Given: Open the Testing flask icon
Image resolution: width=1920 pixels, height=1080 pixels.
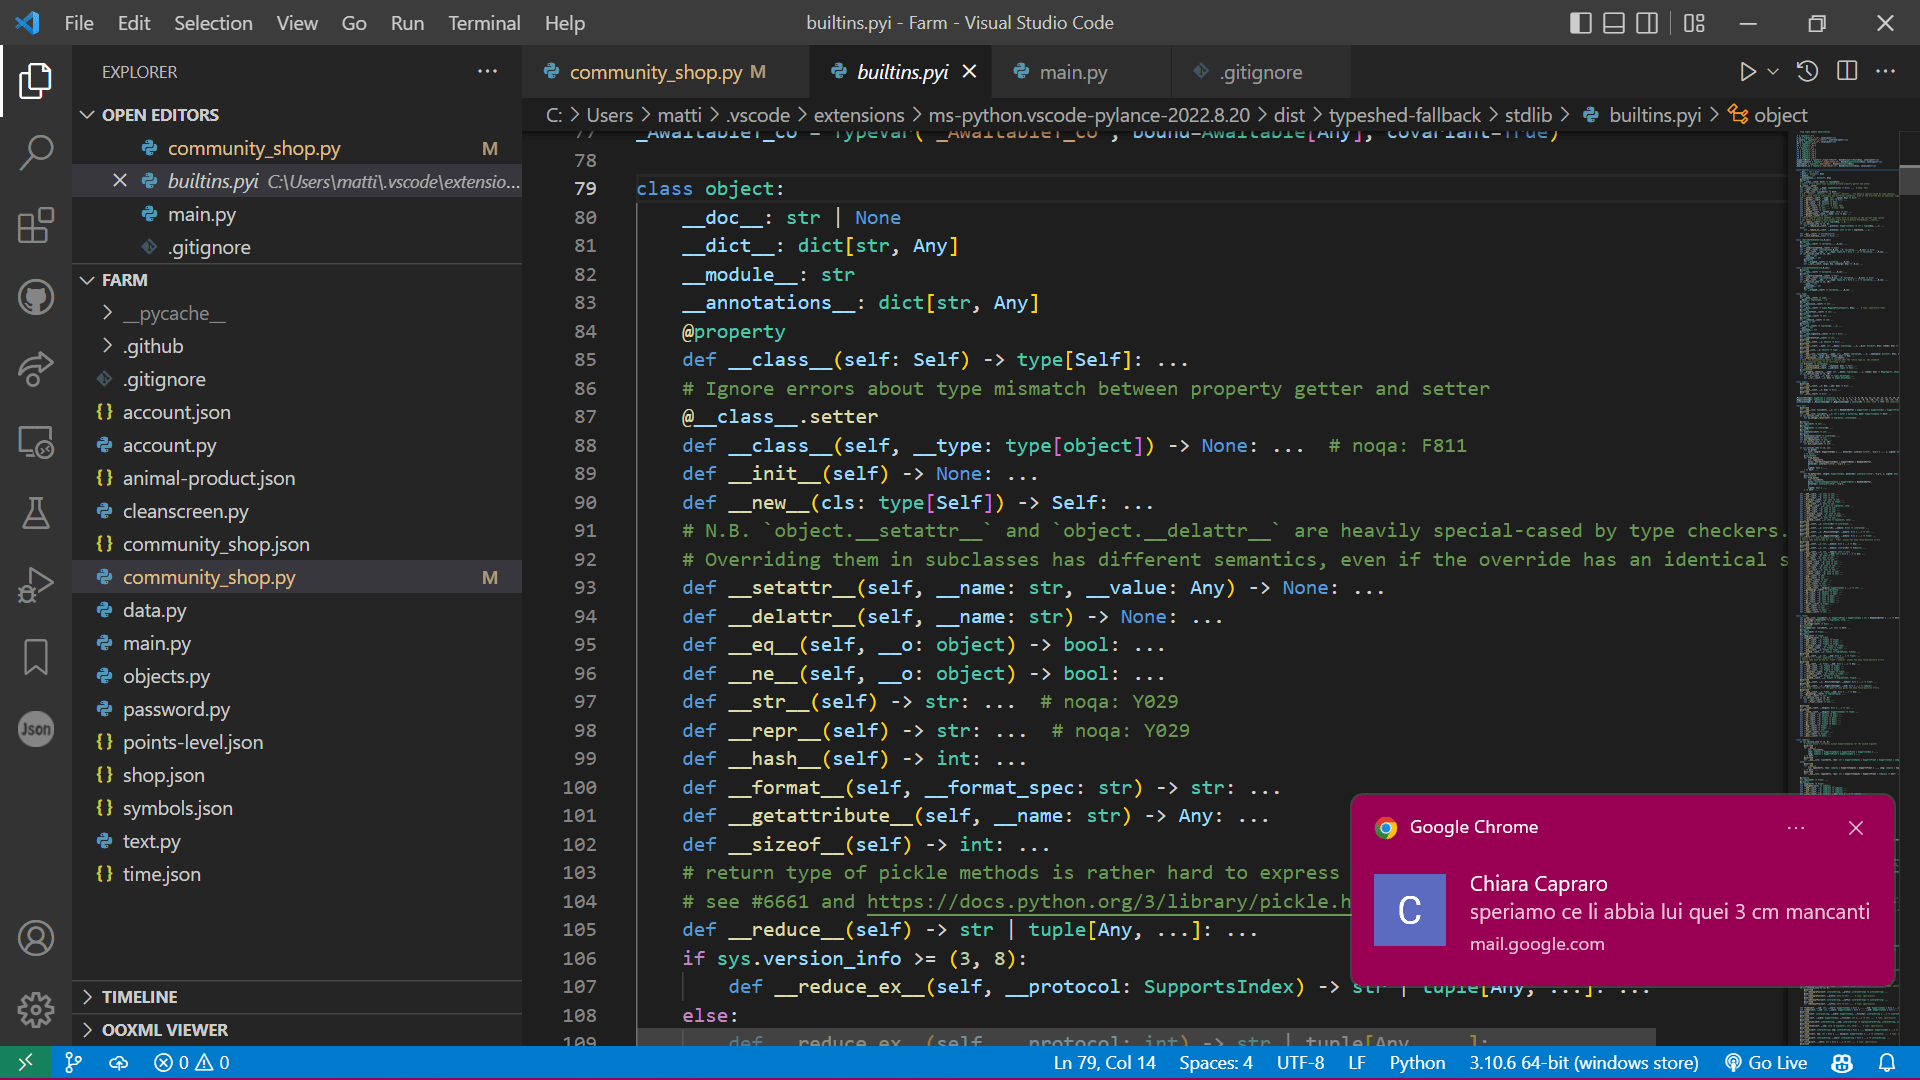Looking at the screenshot, I should 36,514.
